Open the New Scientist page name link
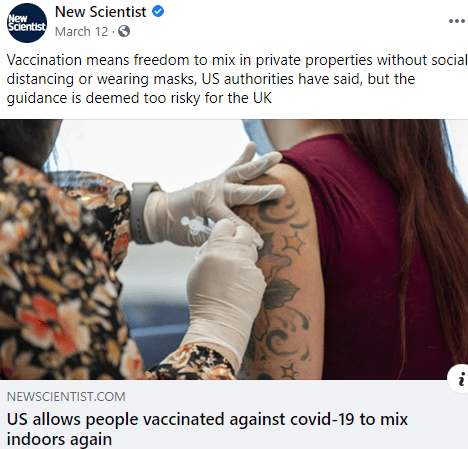 coord(100,12)
